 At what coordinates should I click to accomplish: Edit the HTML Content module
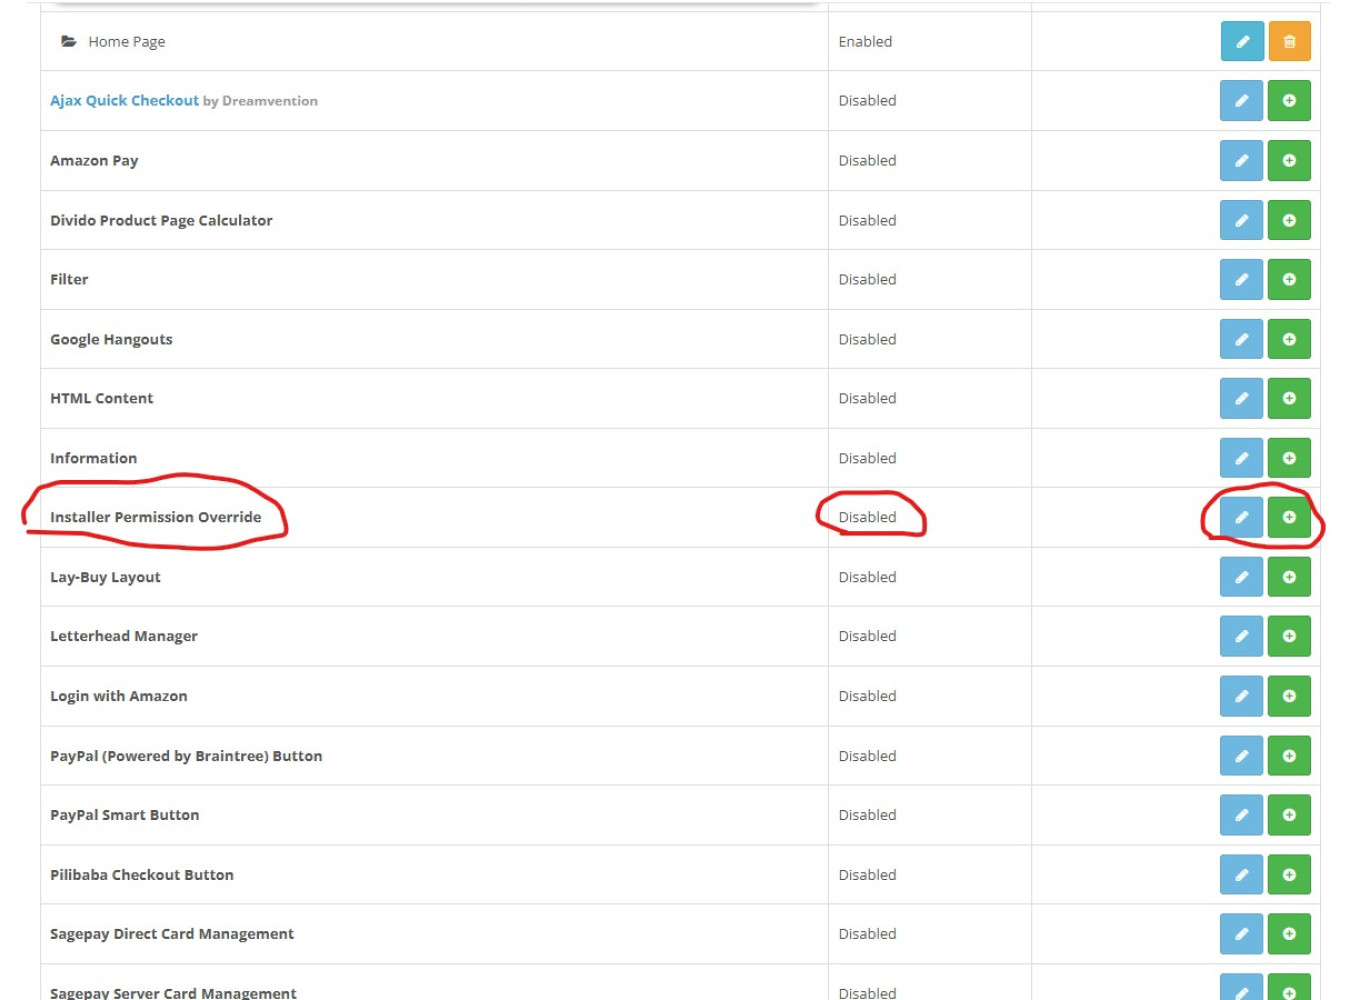coord(1241,398)
